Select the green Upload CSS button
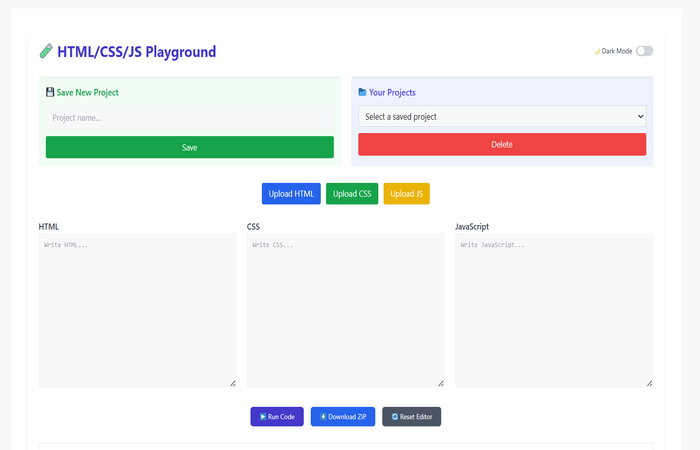The width and height of the screenshot is (700, 450). pyautogui.click(x=352, y=193)
